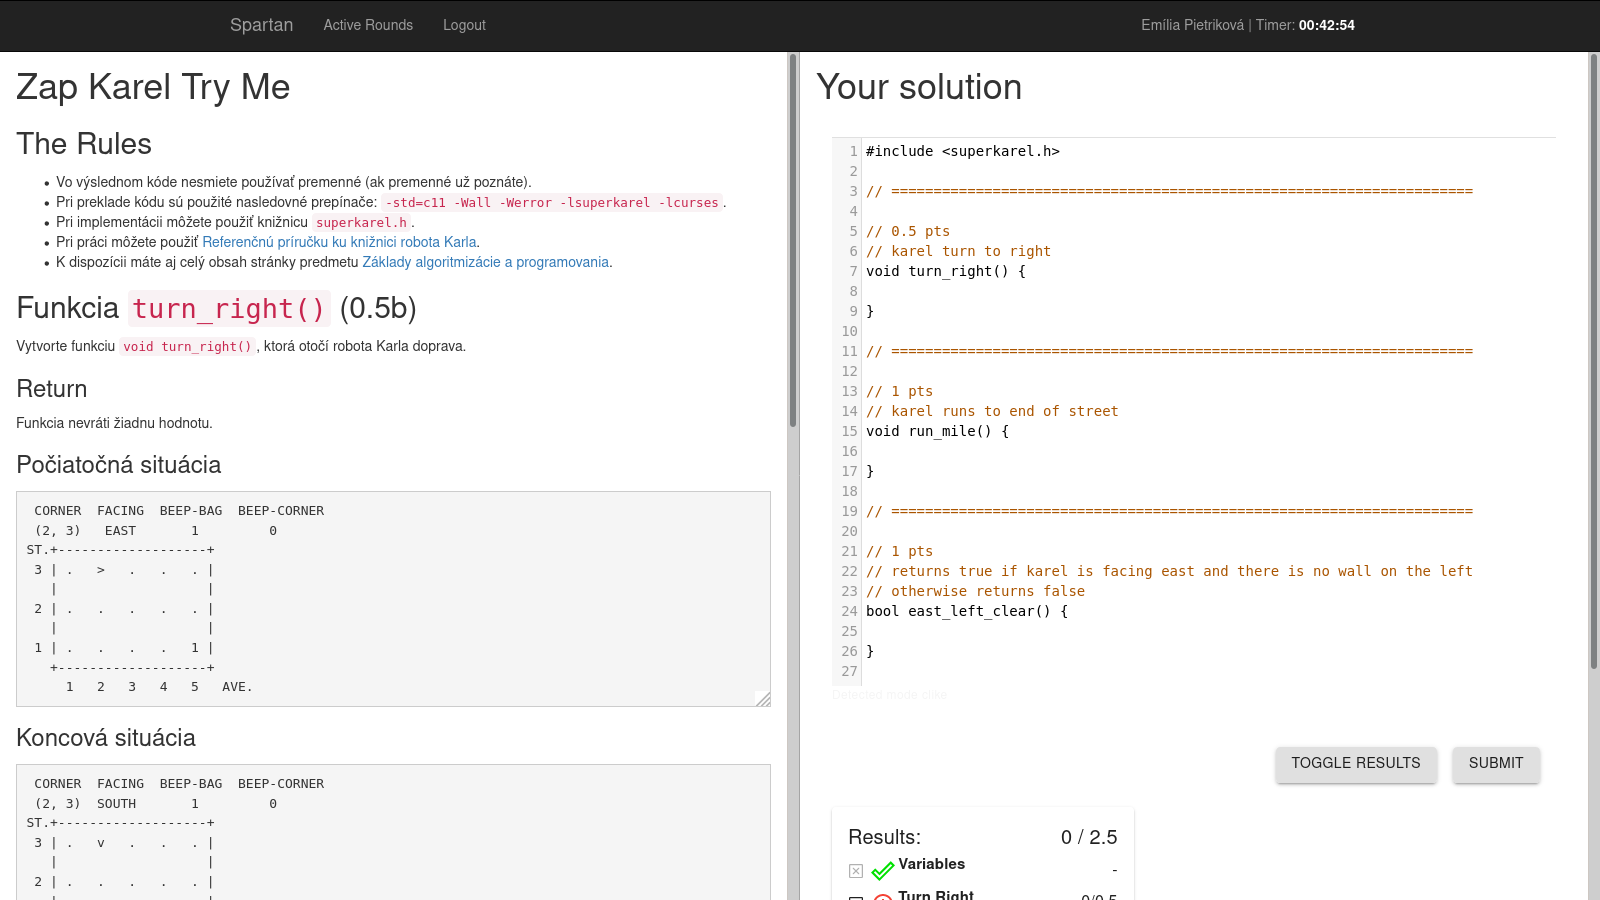
Task: Click the 'void turn_right()' inline code in description
Action: [x=188, y=347]
